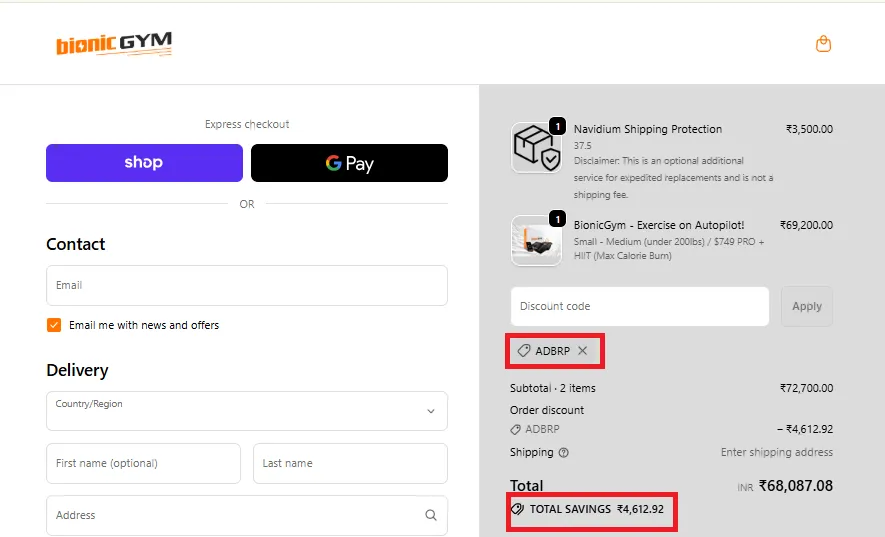
Task: Remove the ADBRP discount code
Action: point(583,351)
